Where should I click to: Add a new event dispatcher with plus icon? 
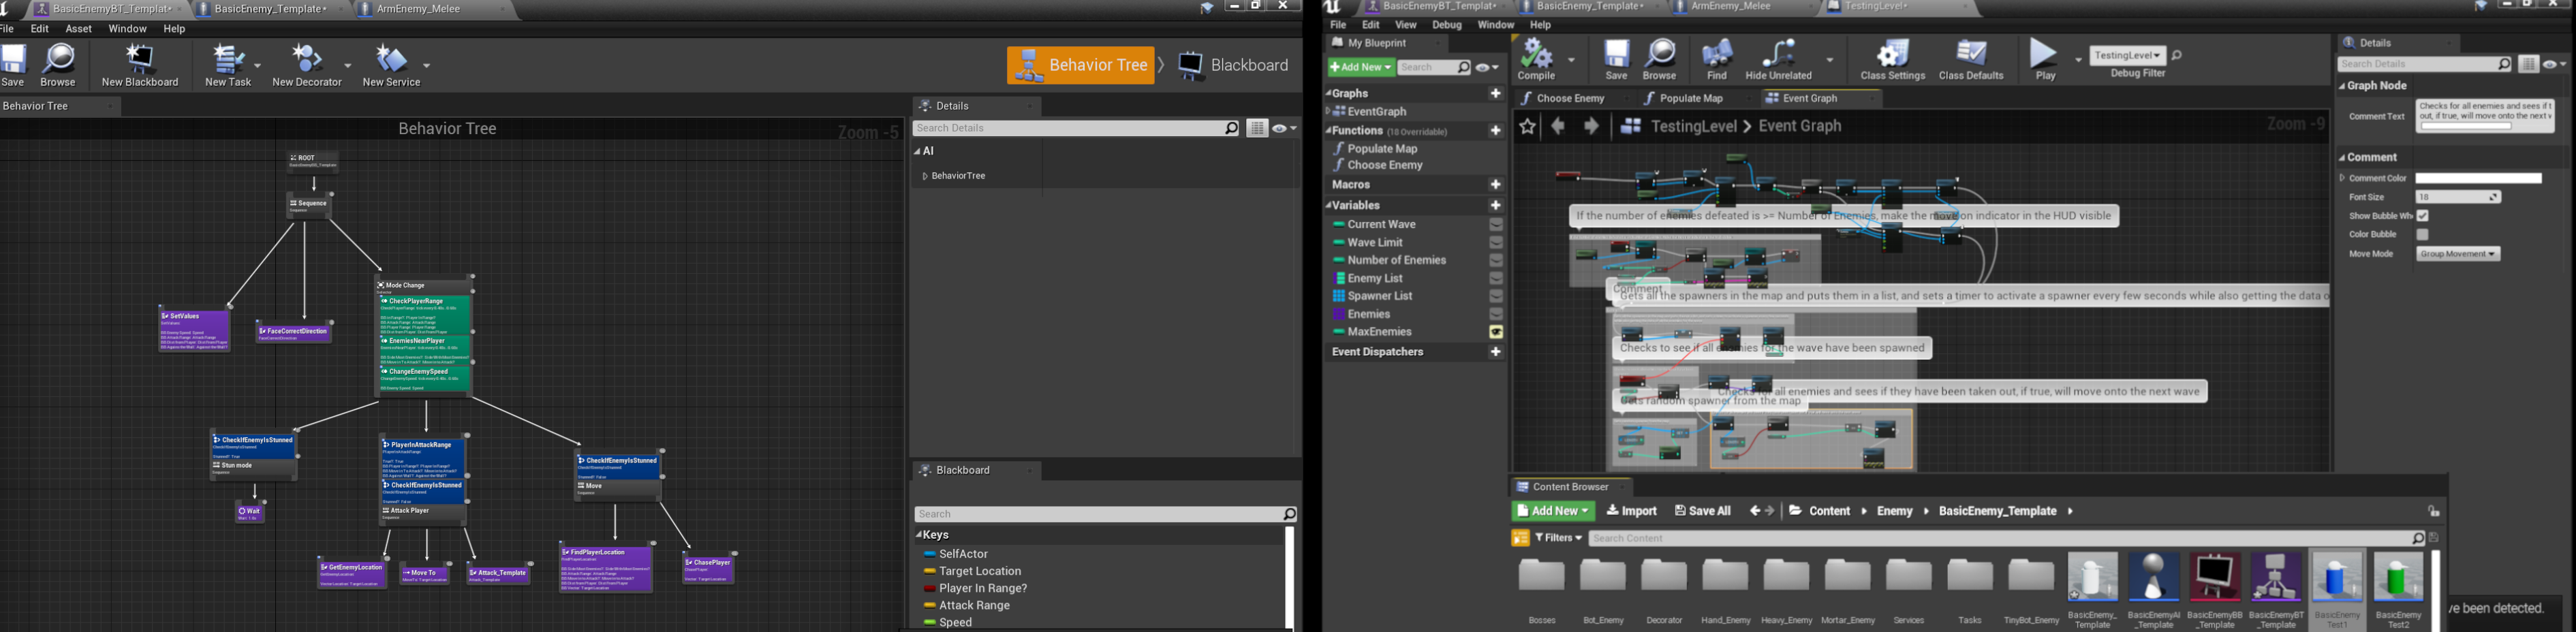(x=1496, y=352)
